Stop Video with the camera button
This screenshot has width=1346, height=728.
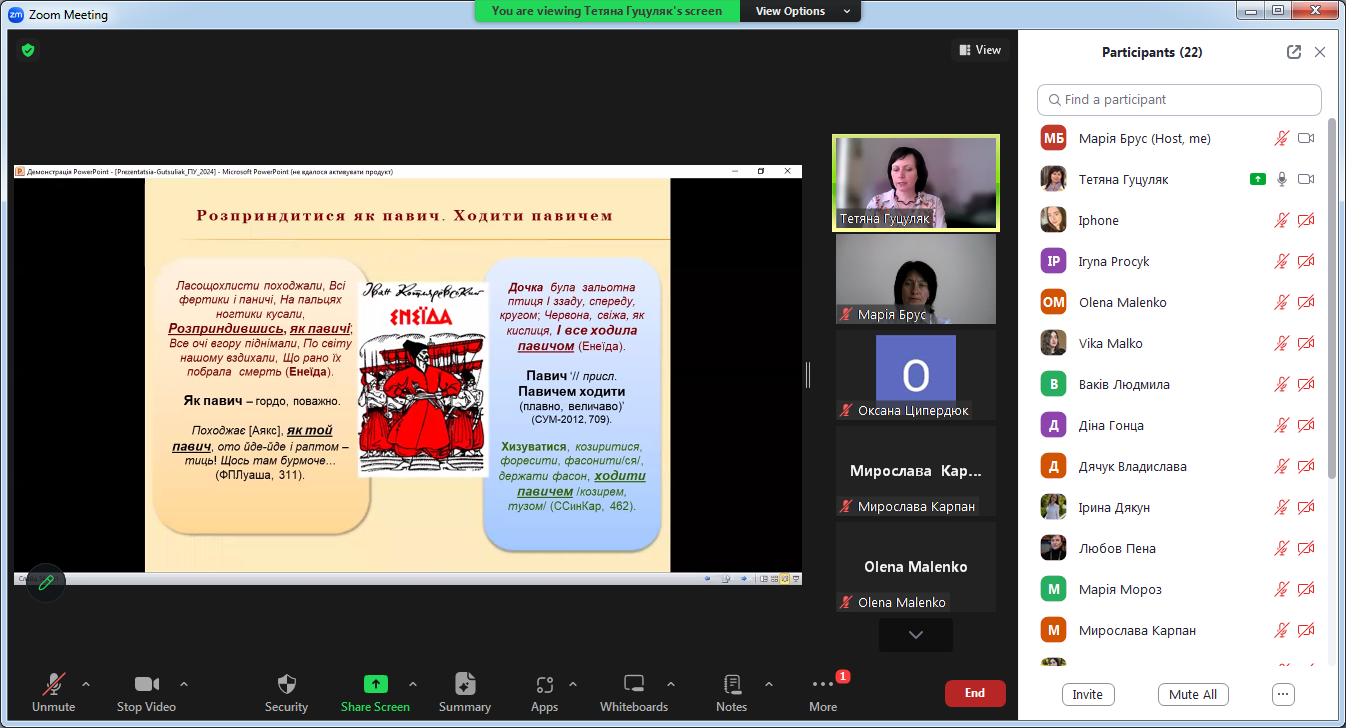click(x=146, y=685)
